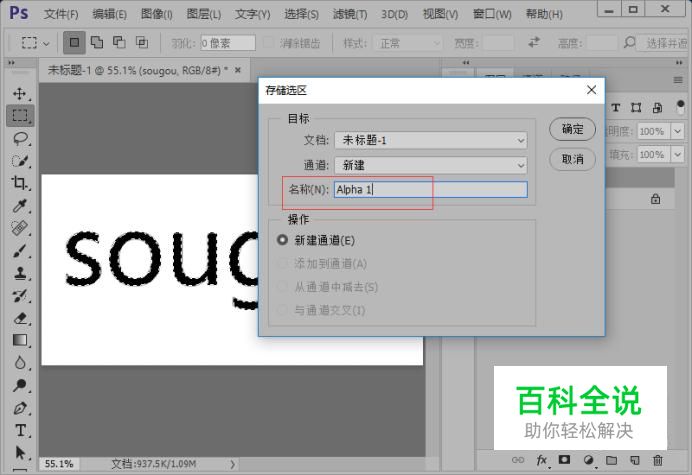Screen dimensions: 692x475
Task: Select the Pen tool
Action: point(20,408)
